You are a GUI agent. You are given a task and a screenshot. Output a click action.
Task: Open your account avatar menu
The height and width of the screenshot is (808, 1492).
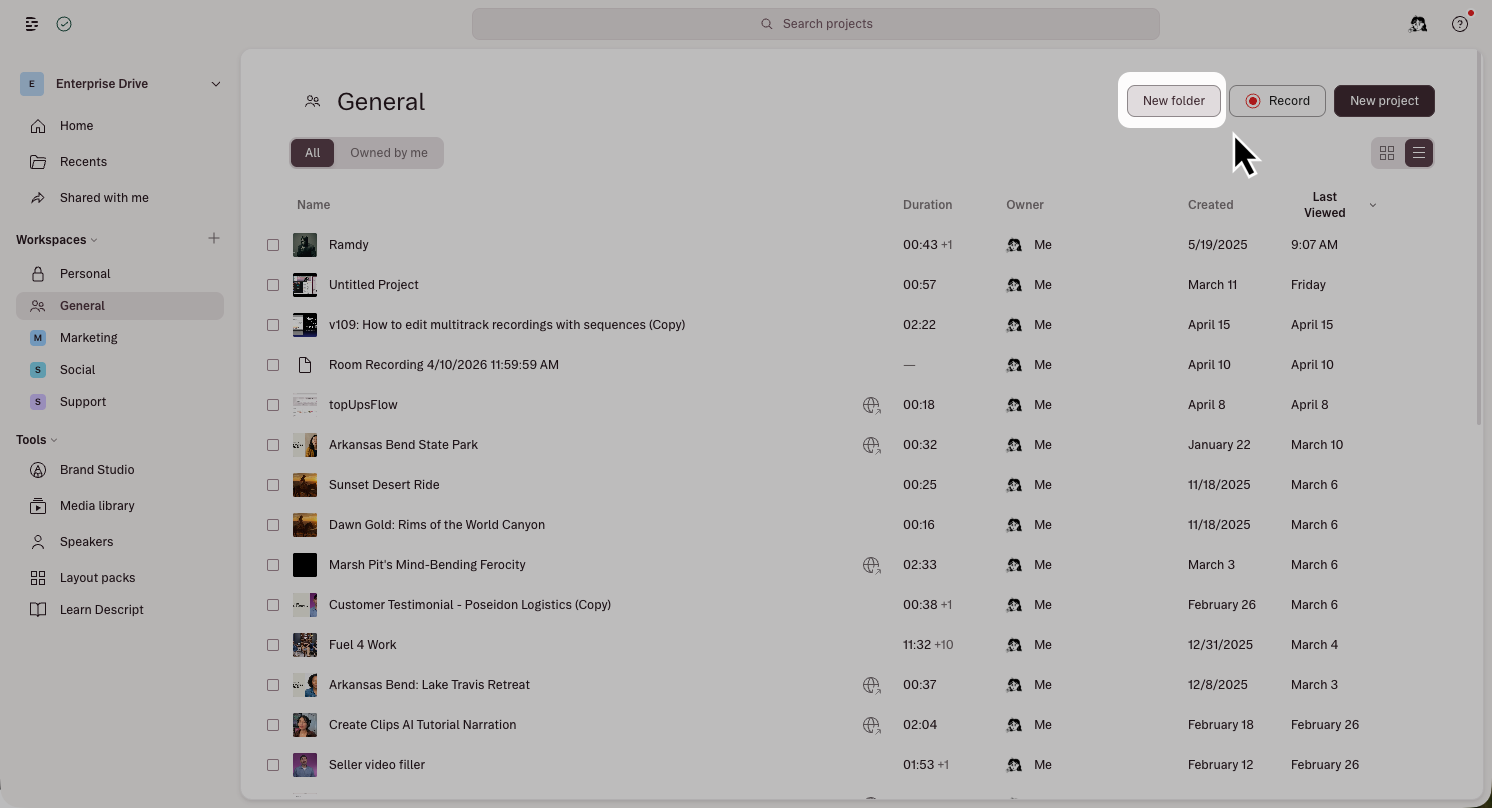(1418, 23)
